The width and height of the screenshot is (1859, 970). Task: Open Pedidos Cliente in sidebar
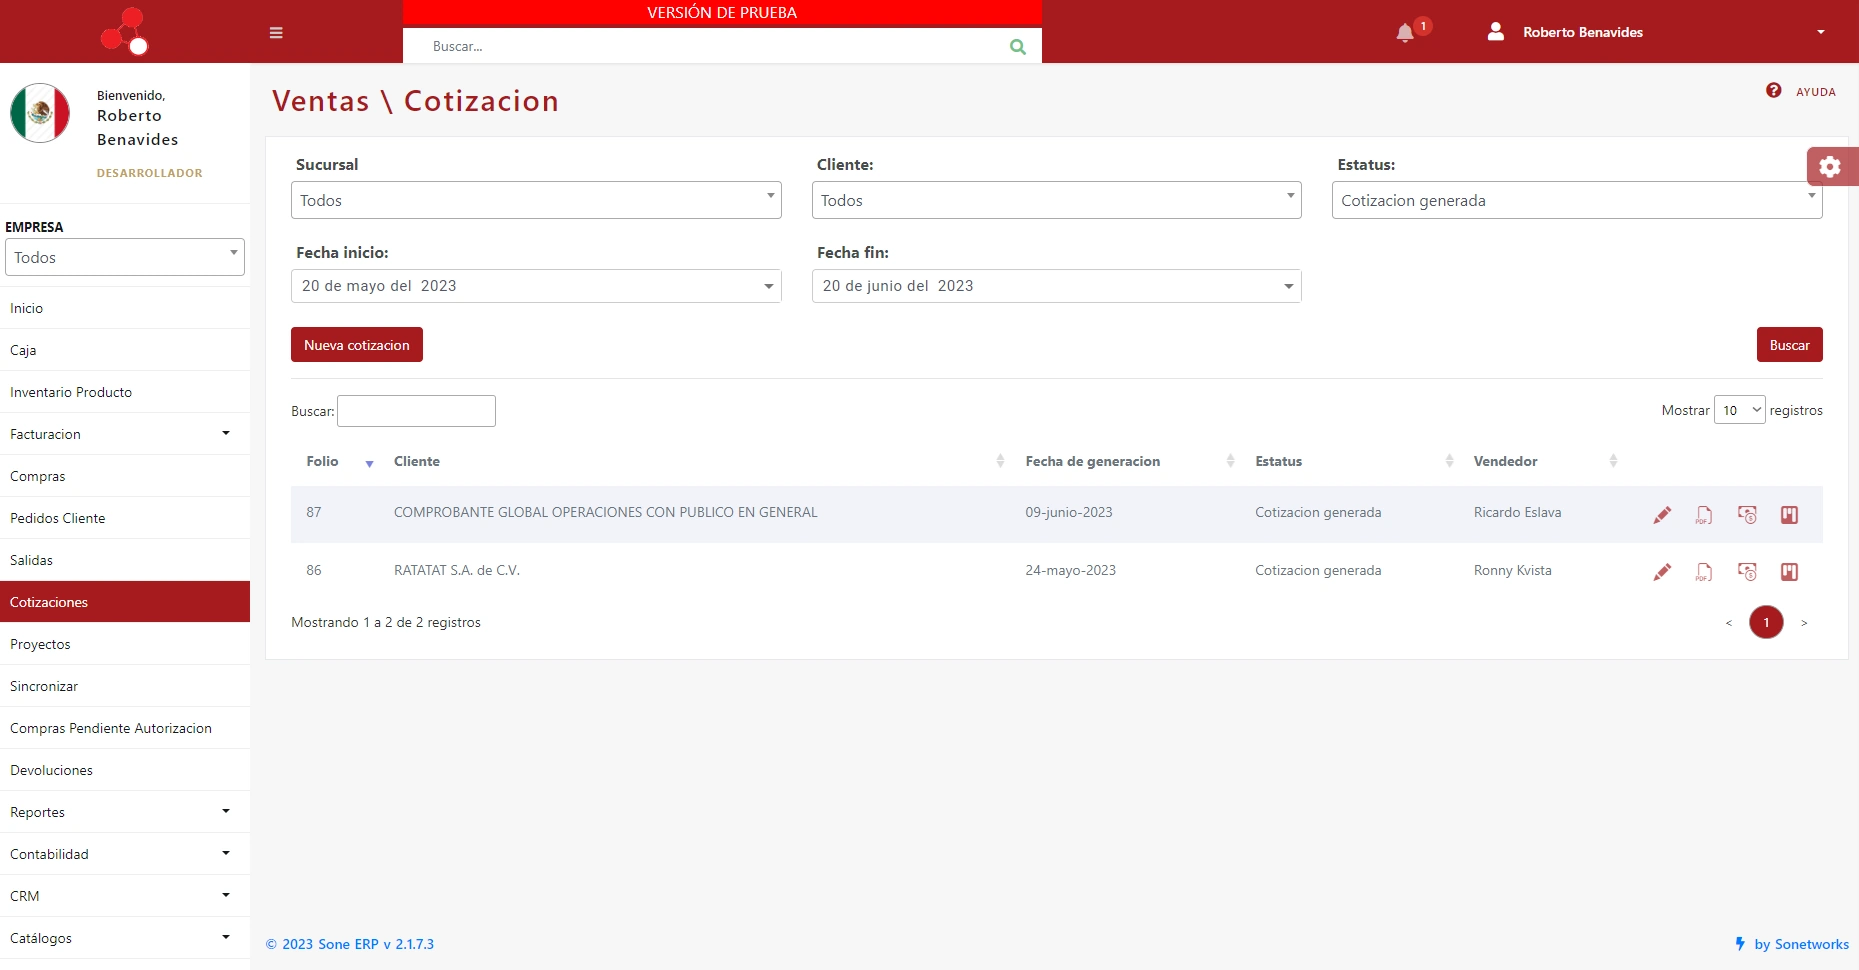point(125,518)
